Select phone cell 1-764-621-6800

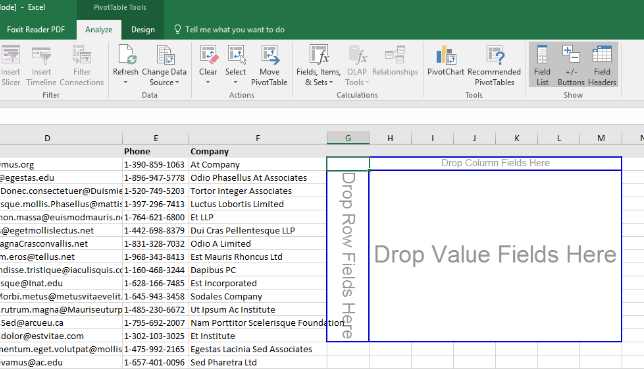point(156,217)
